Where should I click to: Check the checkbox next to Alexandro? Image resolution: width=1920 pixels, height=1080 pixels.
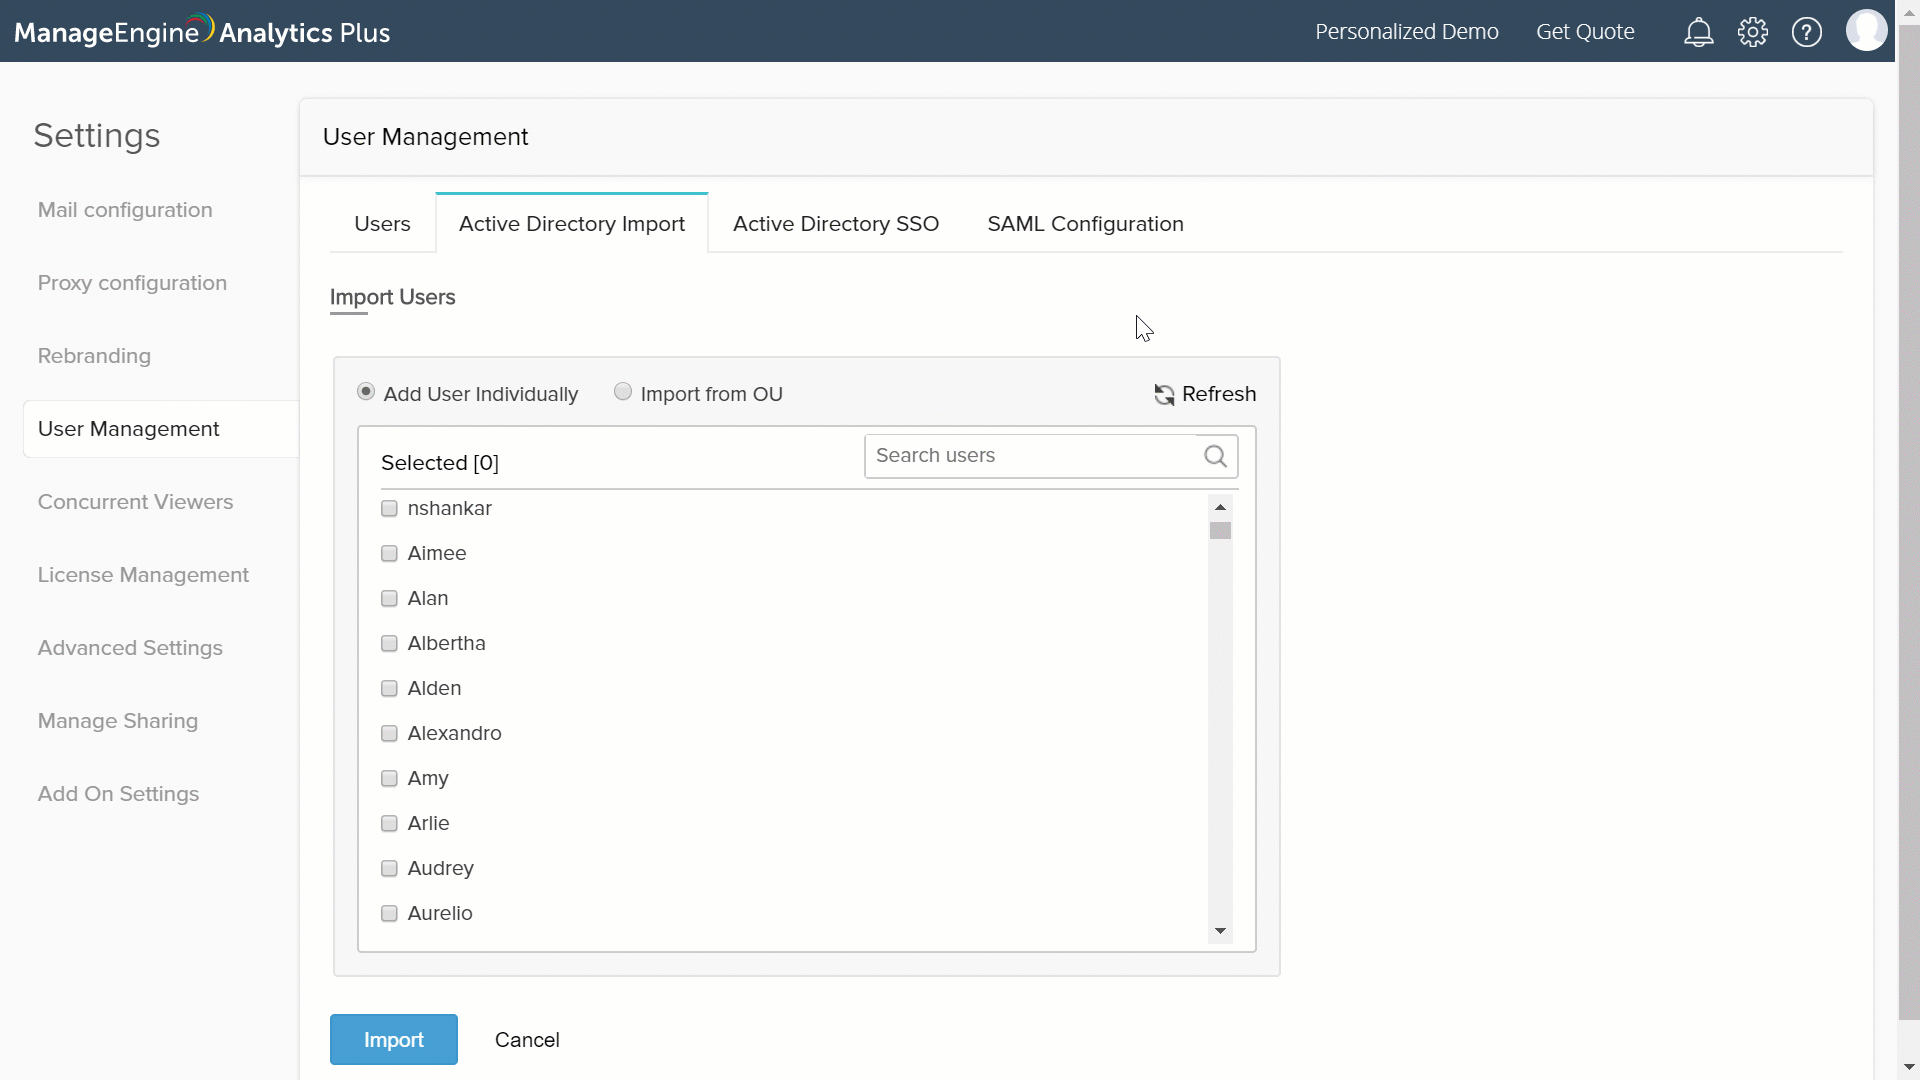click(389, 733)
